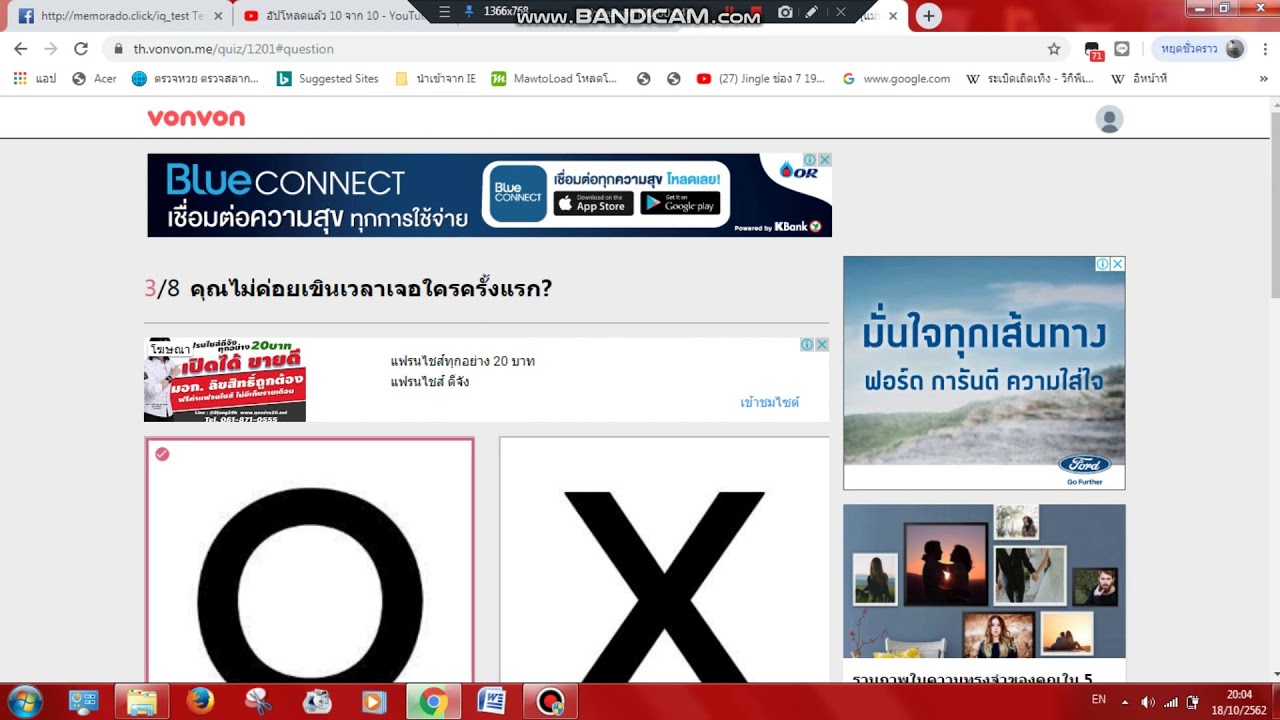Open extension with red 71 badge
Screen dimensions: 1280x720
(x=1092, y=49)
